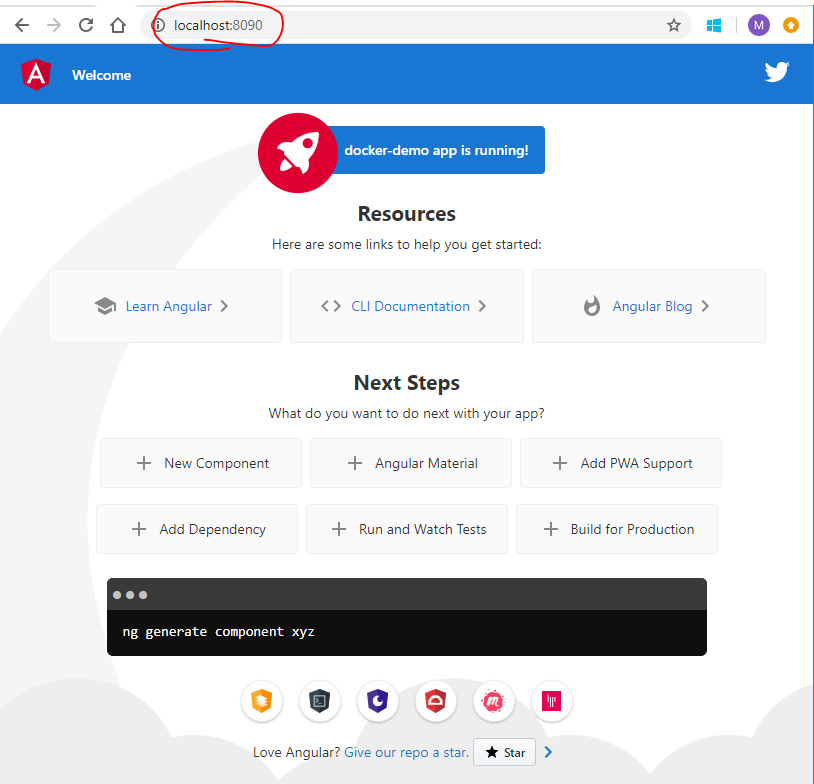Image resolution: width=814 pixels, height=784 pixels.
Task: Select the Run and Watch Tests card
Action: tap(407, 529)
